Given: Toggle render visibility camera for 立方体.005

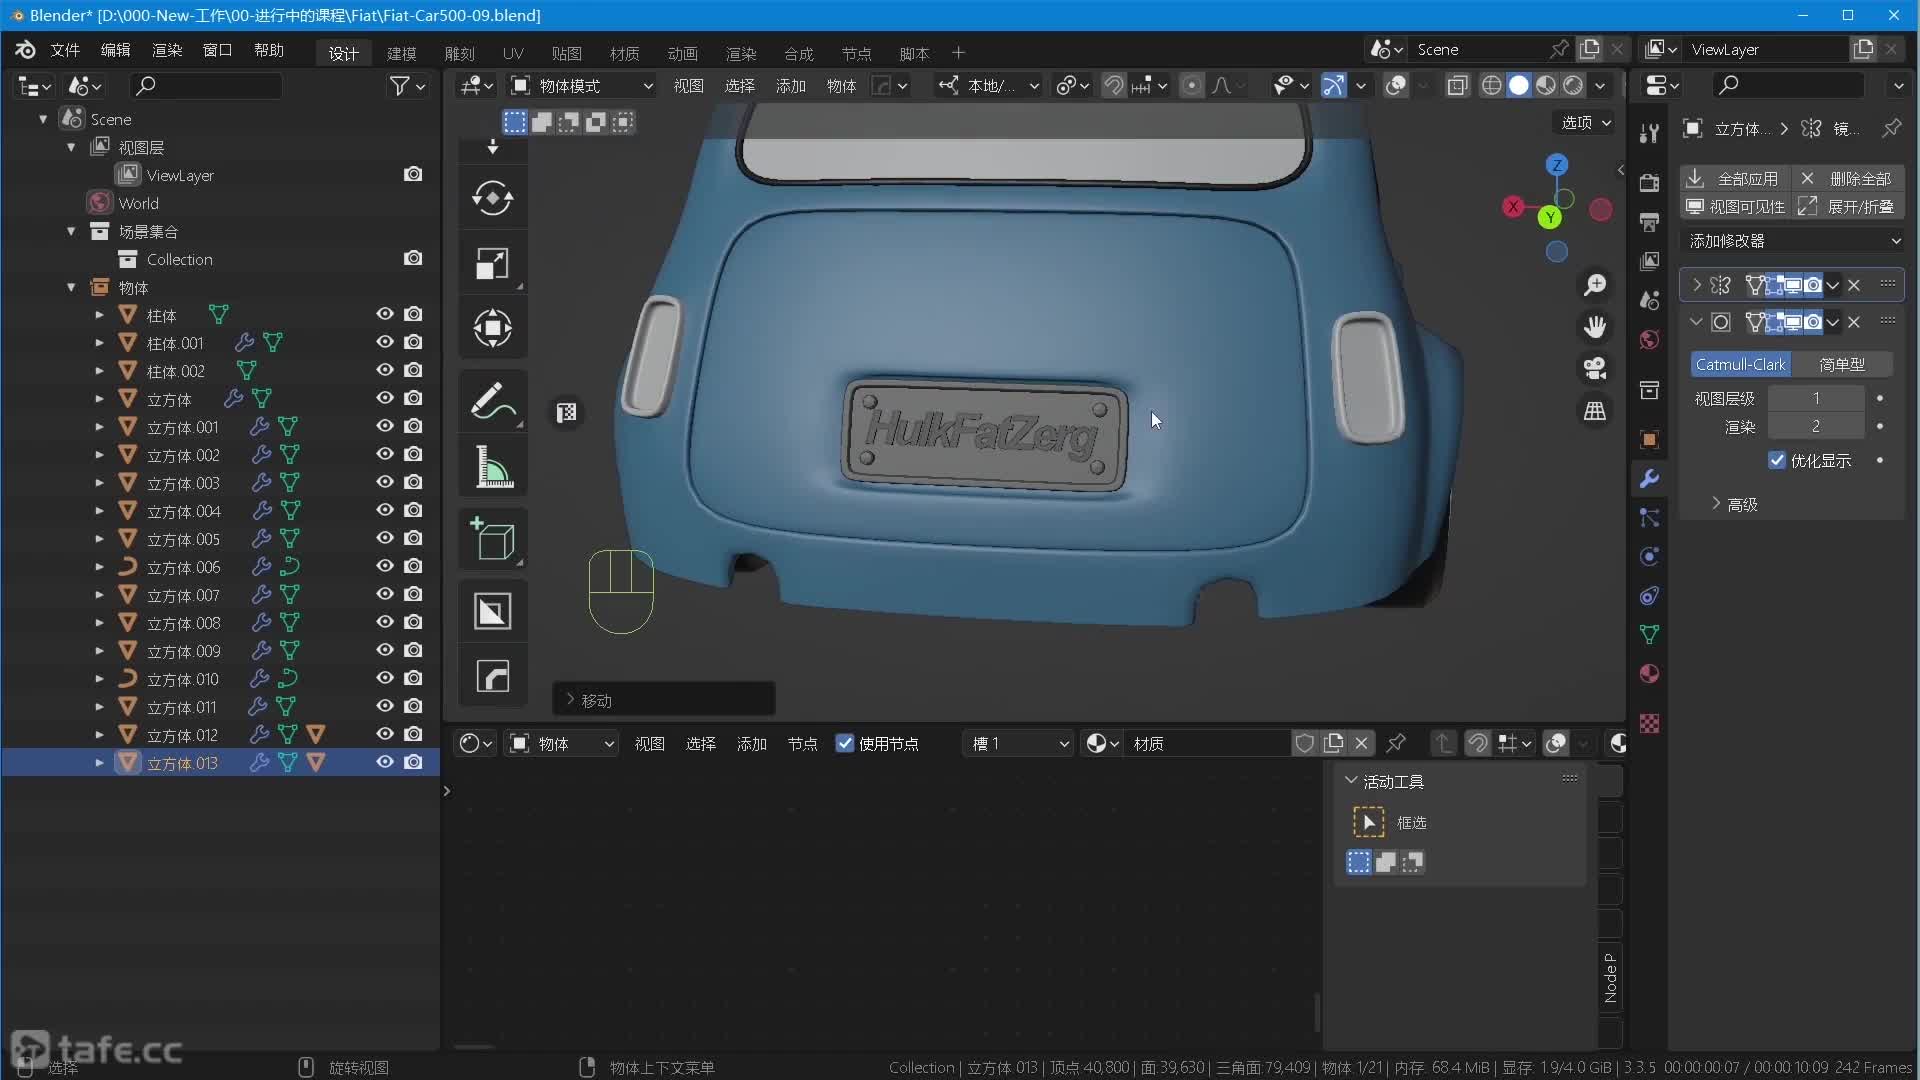Looking at the screenshot, I should [413, 538].
